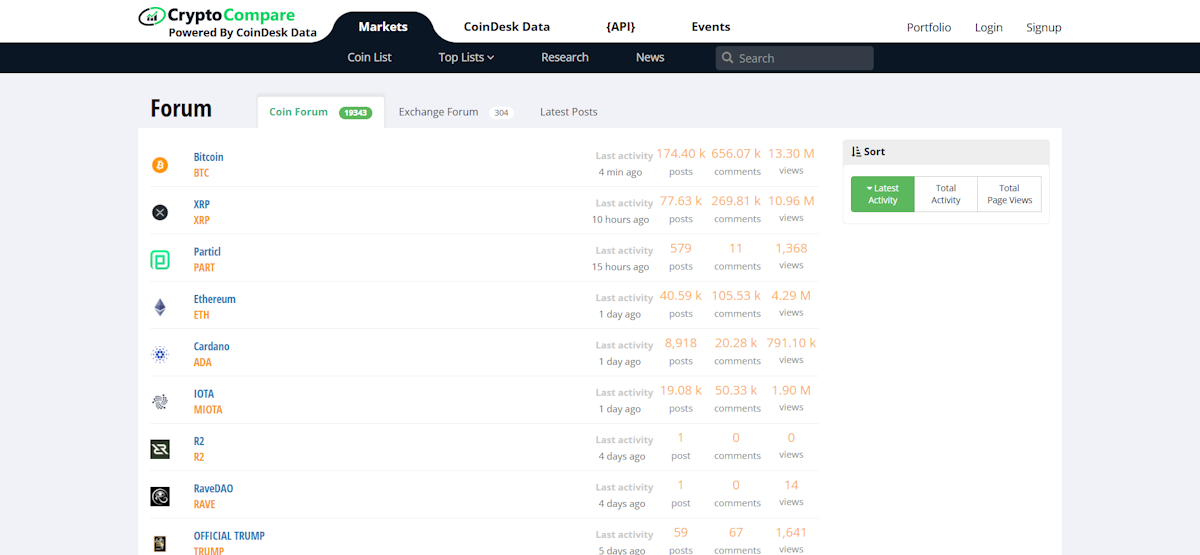Click Ethereum's 105.53 k comments count
The height and width of the screenshot is (555, 1200).
coord(736,296)
